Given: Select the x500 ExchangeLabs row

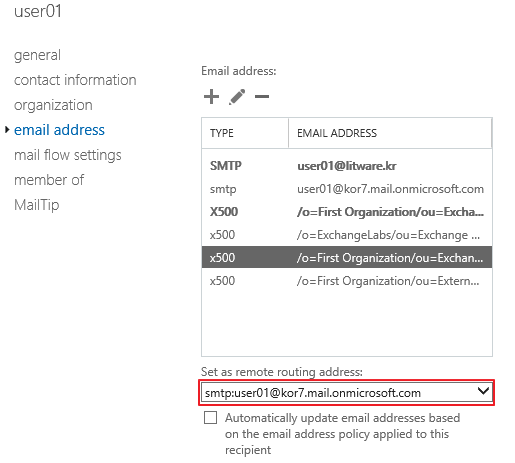Looking at the screenshot, I should coord(347,235).
